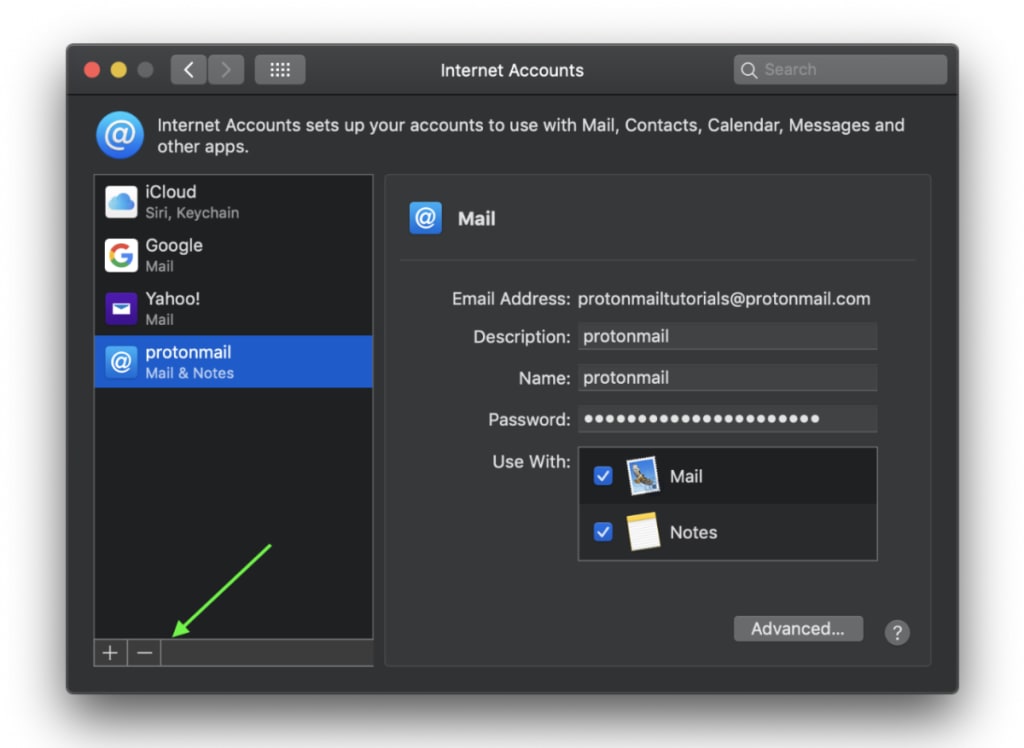
Task: Click the blue Internet Accounts @ icon
Action: click(x=120, y=135)
